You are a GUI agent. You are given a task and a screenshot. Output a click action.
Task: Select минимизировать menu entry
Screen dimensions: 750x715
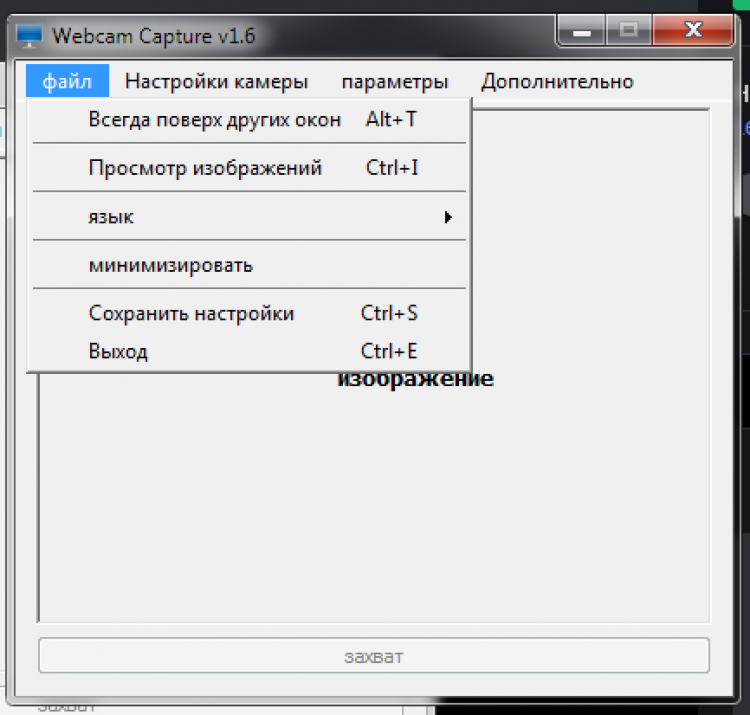pos(249,265)
